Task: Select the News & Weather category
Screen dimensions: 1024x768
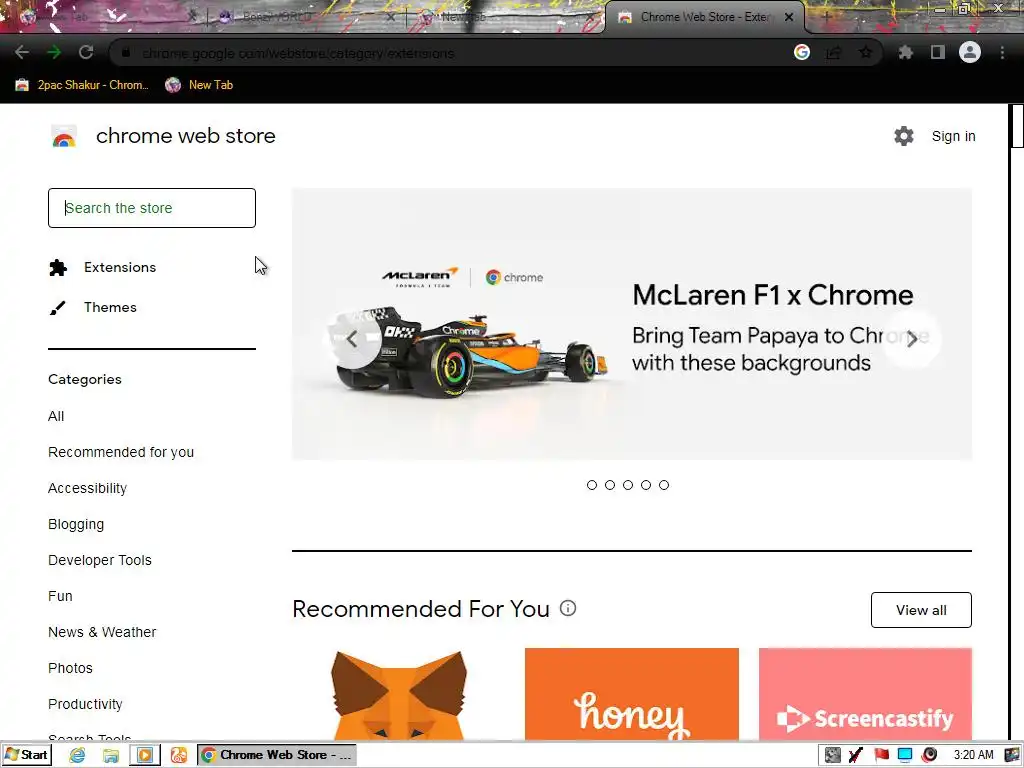Action: [102, 632]
